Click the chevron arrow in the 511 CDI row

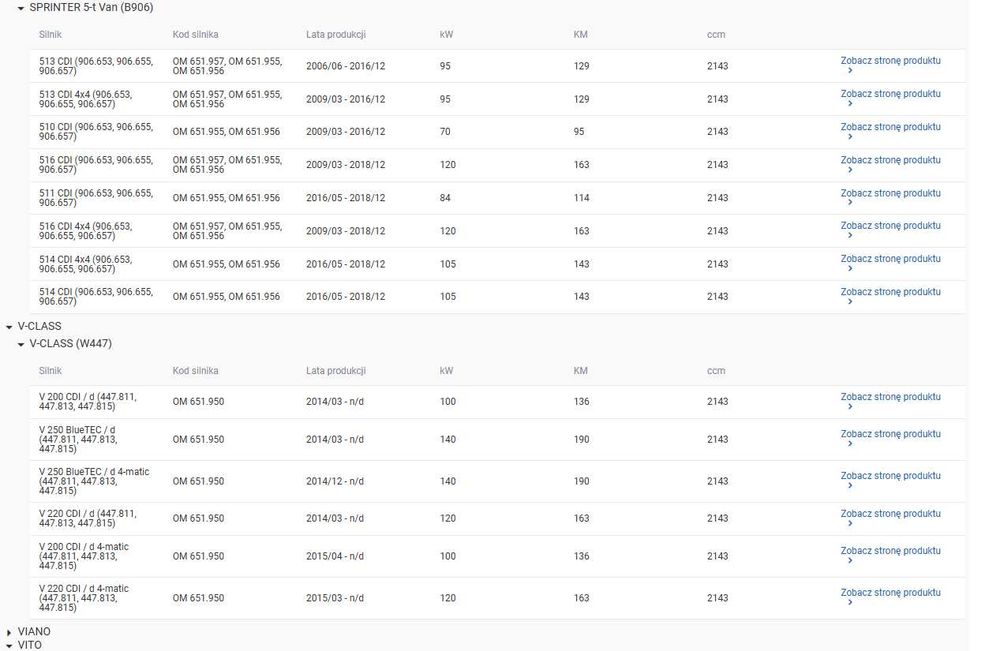(x=850, y=202)
